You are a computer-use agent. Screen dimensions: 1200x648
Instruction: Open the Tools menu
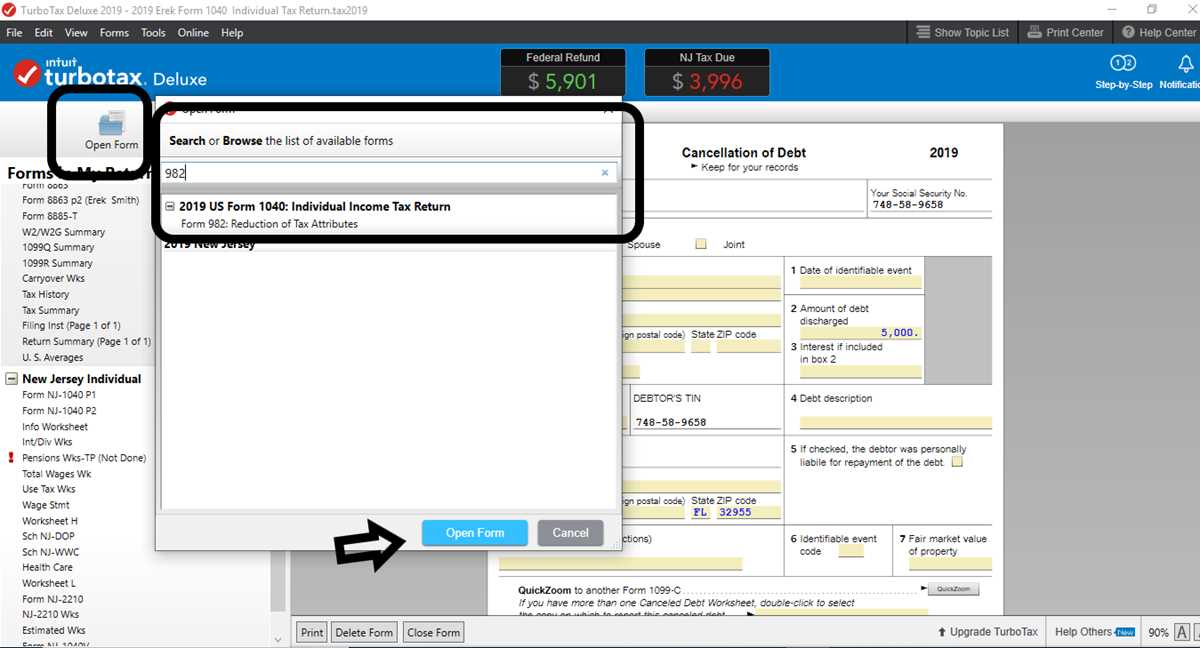[153, 32]
